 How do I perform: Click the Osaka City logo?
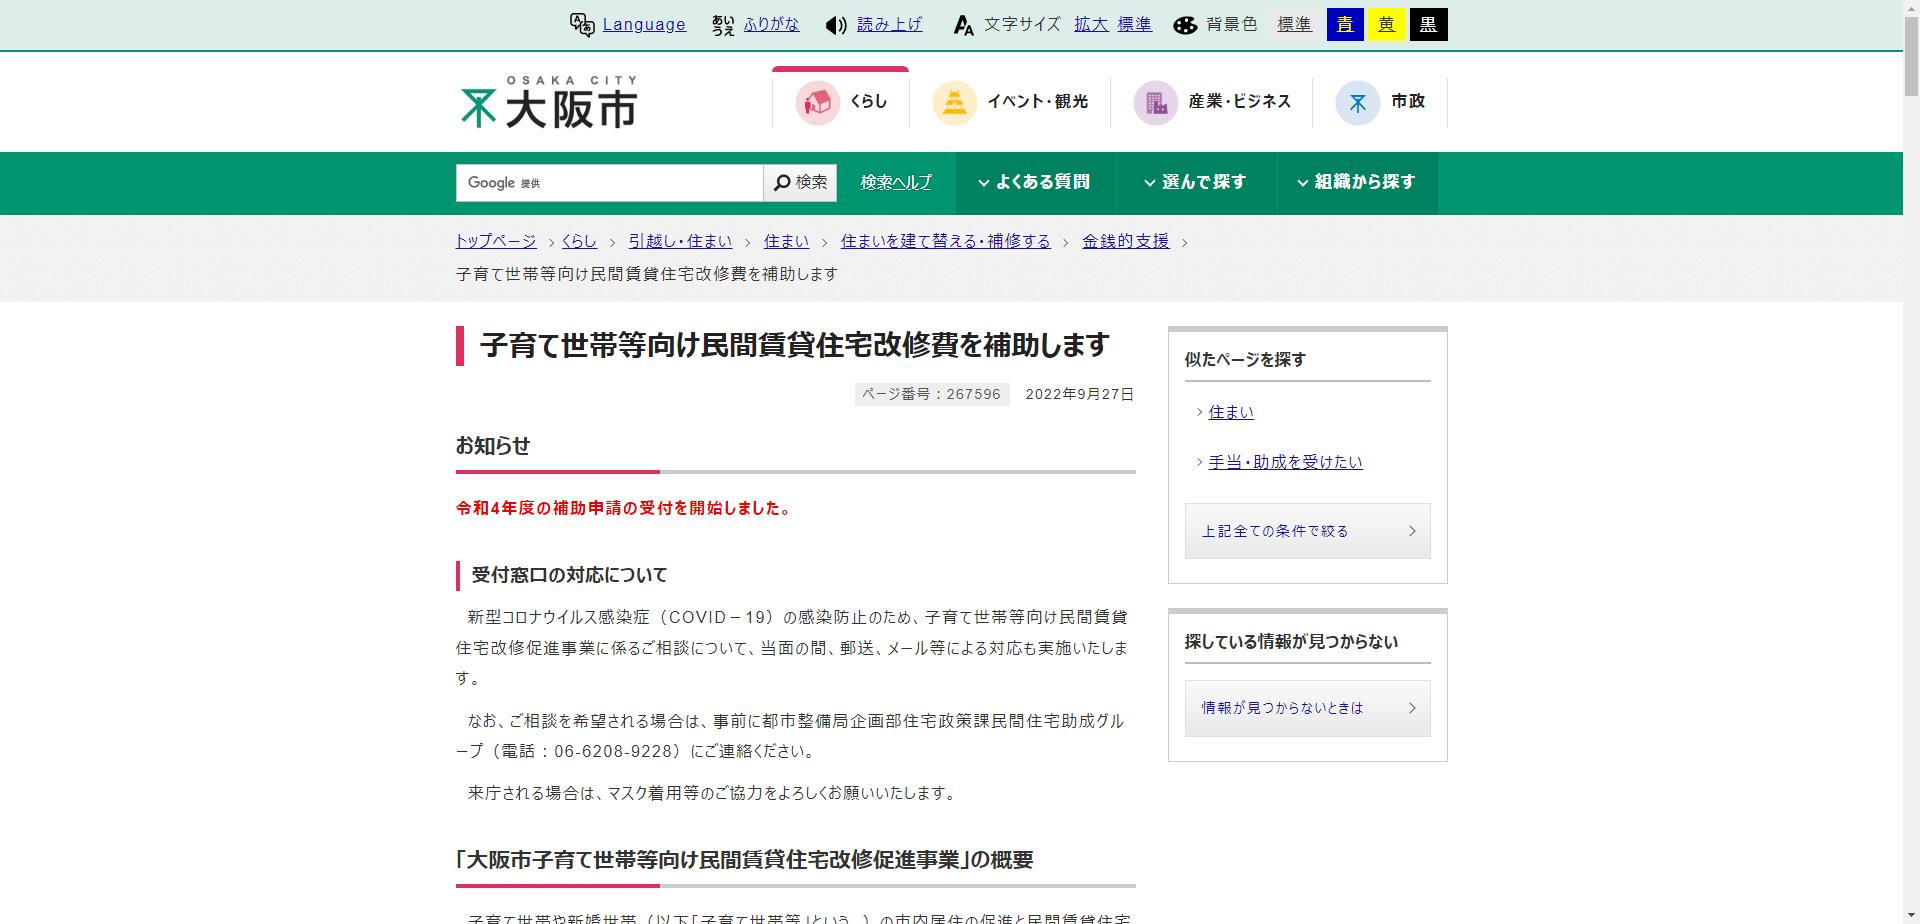(x=549, y=102)
